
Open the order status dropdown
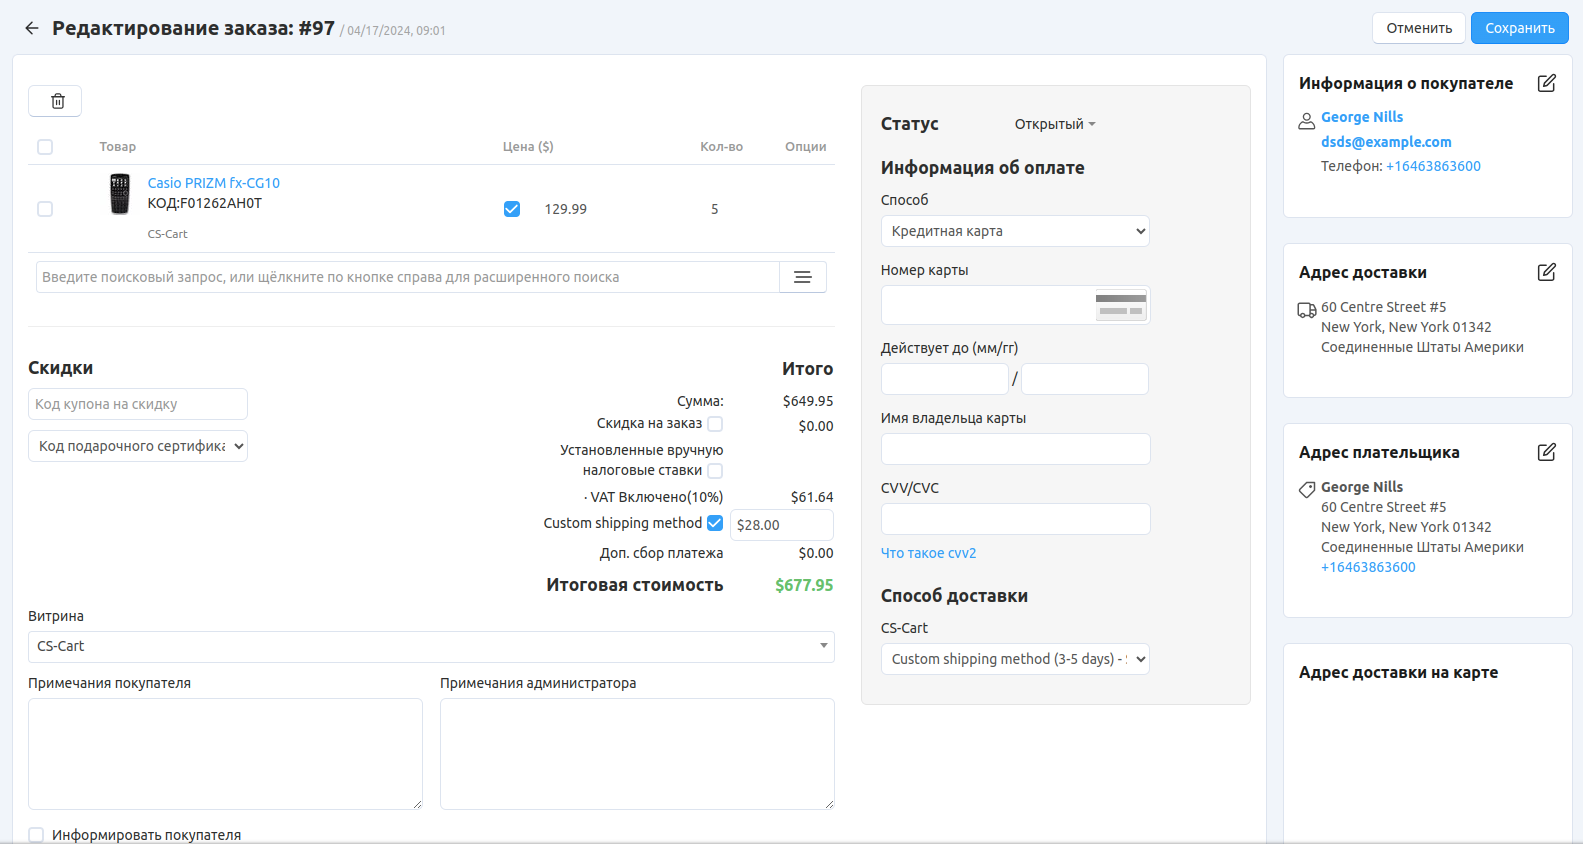1054,124
